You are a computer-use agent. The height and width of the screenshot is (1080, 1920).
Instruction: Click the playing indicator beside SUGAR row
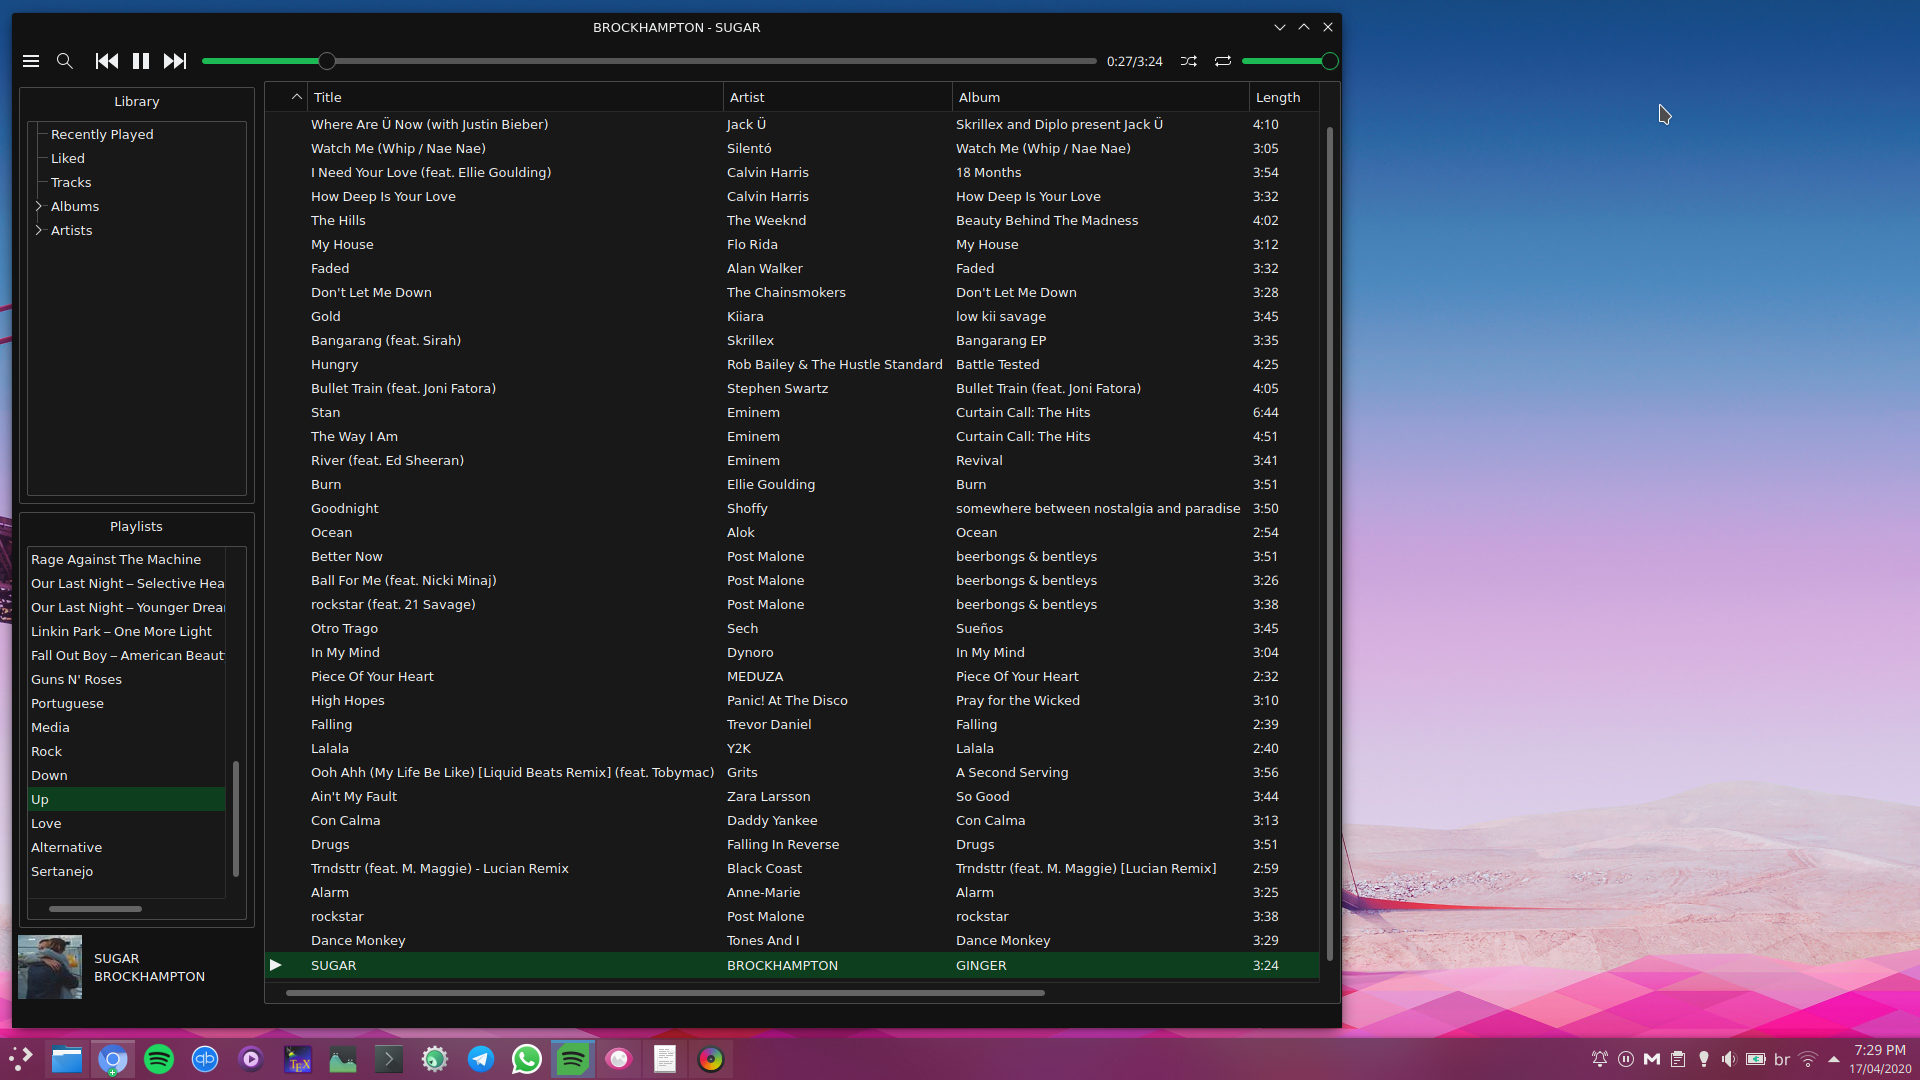point(276,965)
